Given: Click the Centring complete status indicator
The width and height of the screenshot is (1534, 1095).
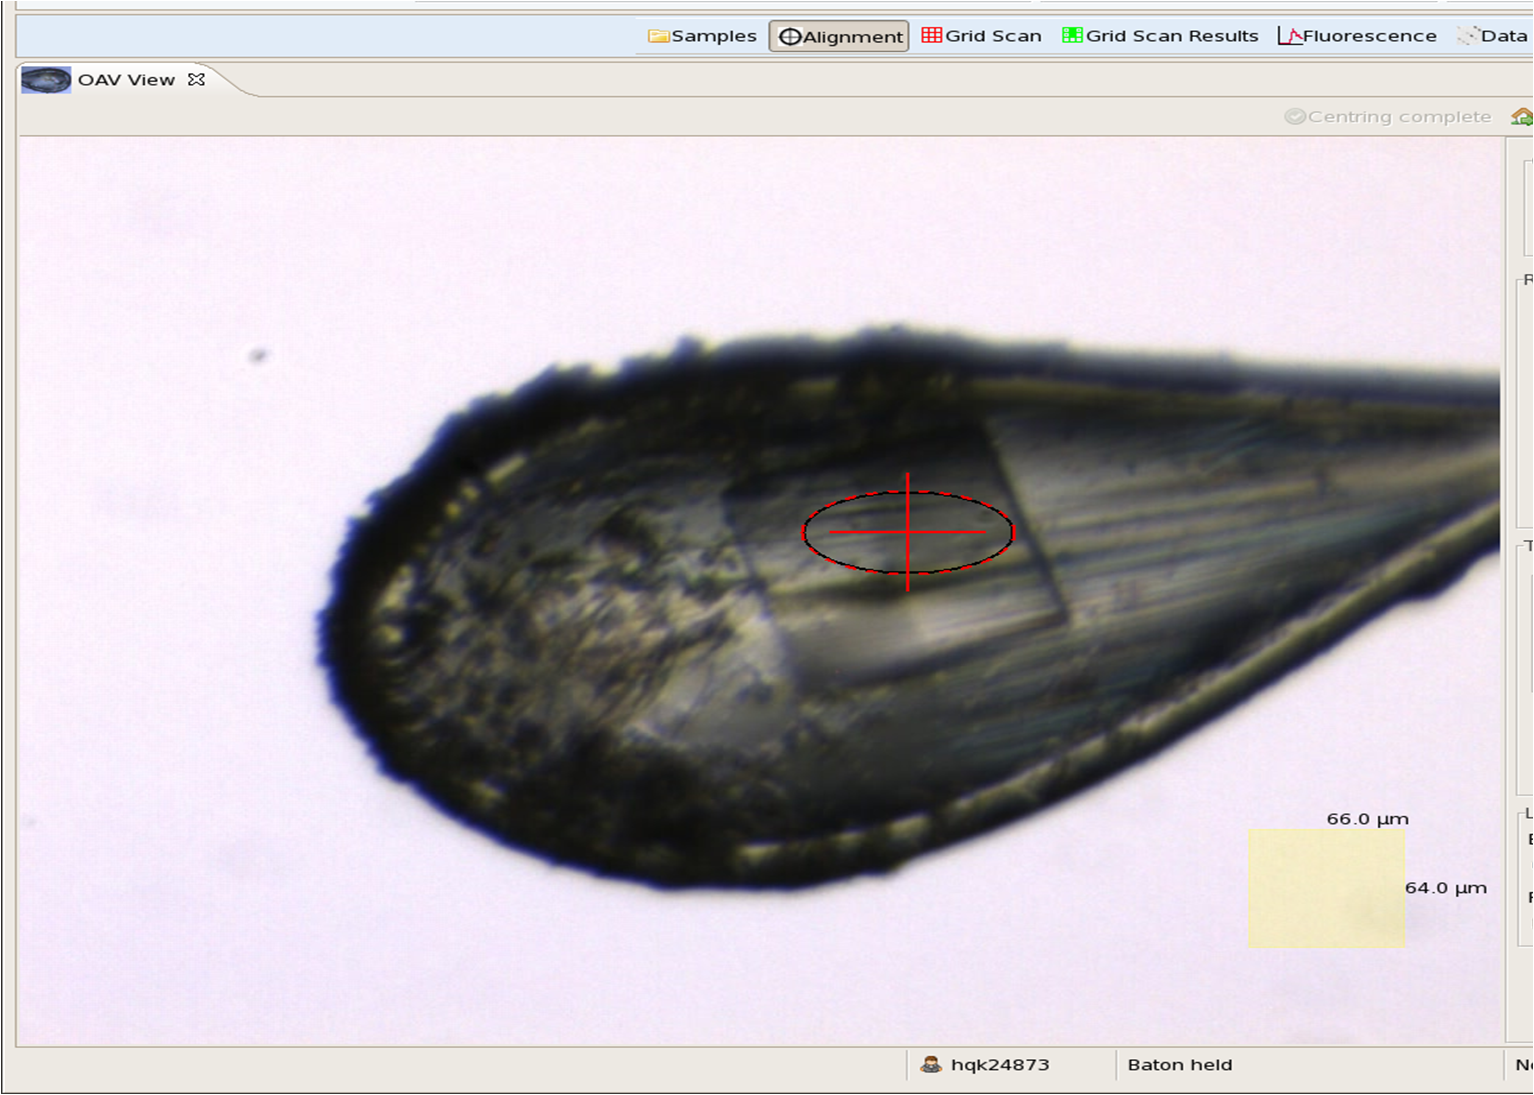Looking at the screenshot, I should [1388, 117].
